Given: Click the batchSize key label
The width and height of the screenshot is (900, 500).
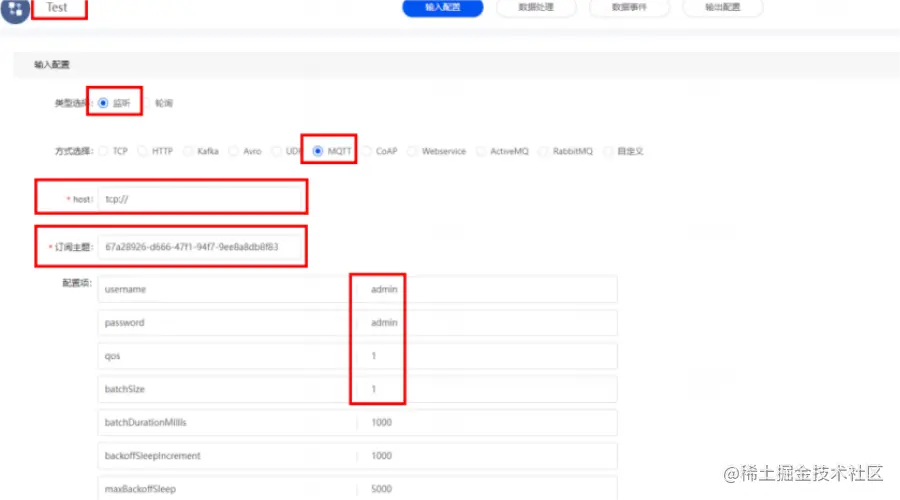Looking at the screenshot, I should click(125, 389).
